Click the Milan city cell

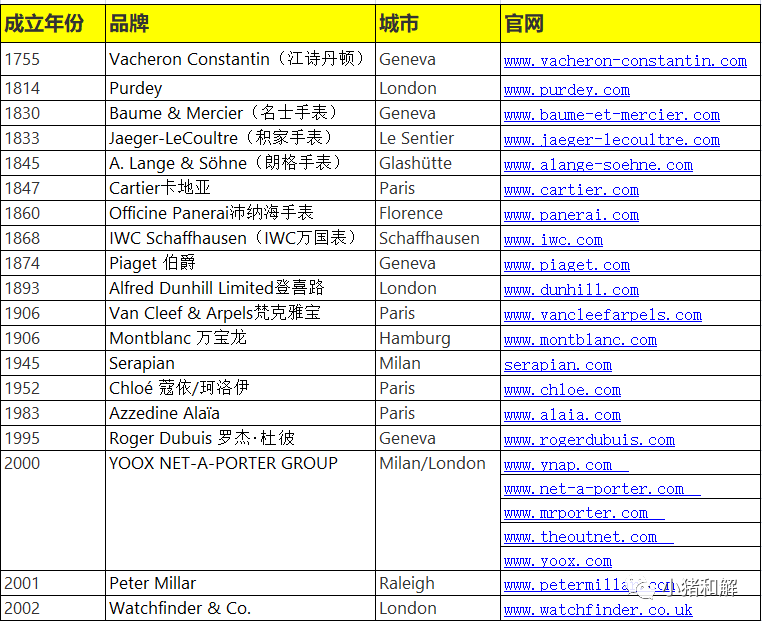(438, 363)
